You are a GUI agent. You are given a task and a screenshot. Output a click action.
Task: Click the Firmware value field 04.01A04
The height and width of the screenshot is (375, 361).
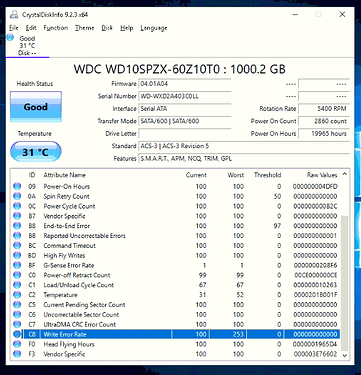[185, 84]
